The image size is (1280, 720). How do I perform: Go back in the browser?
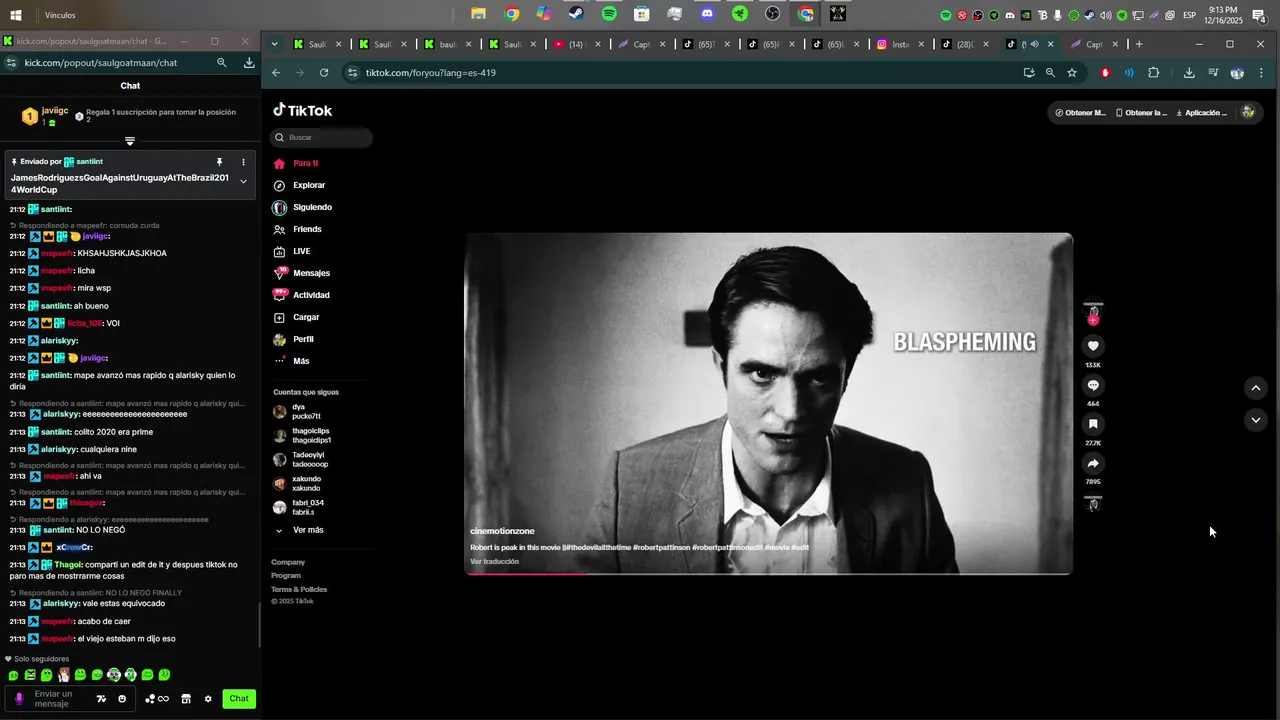(x=276, y=73)
